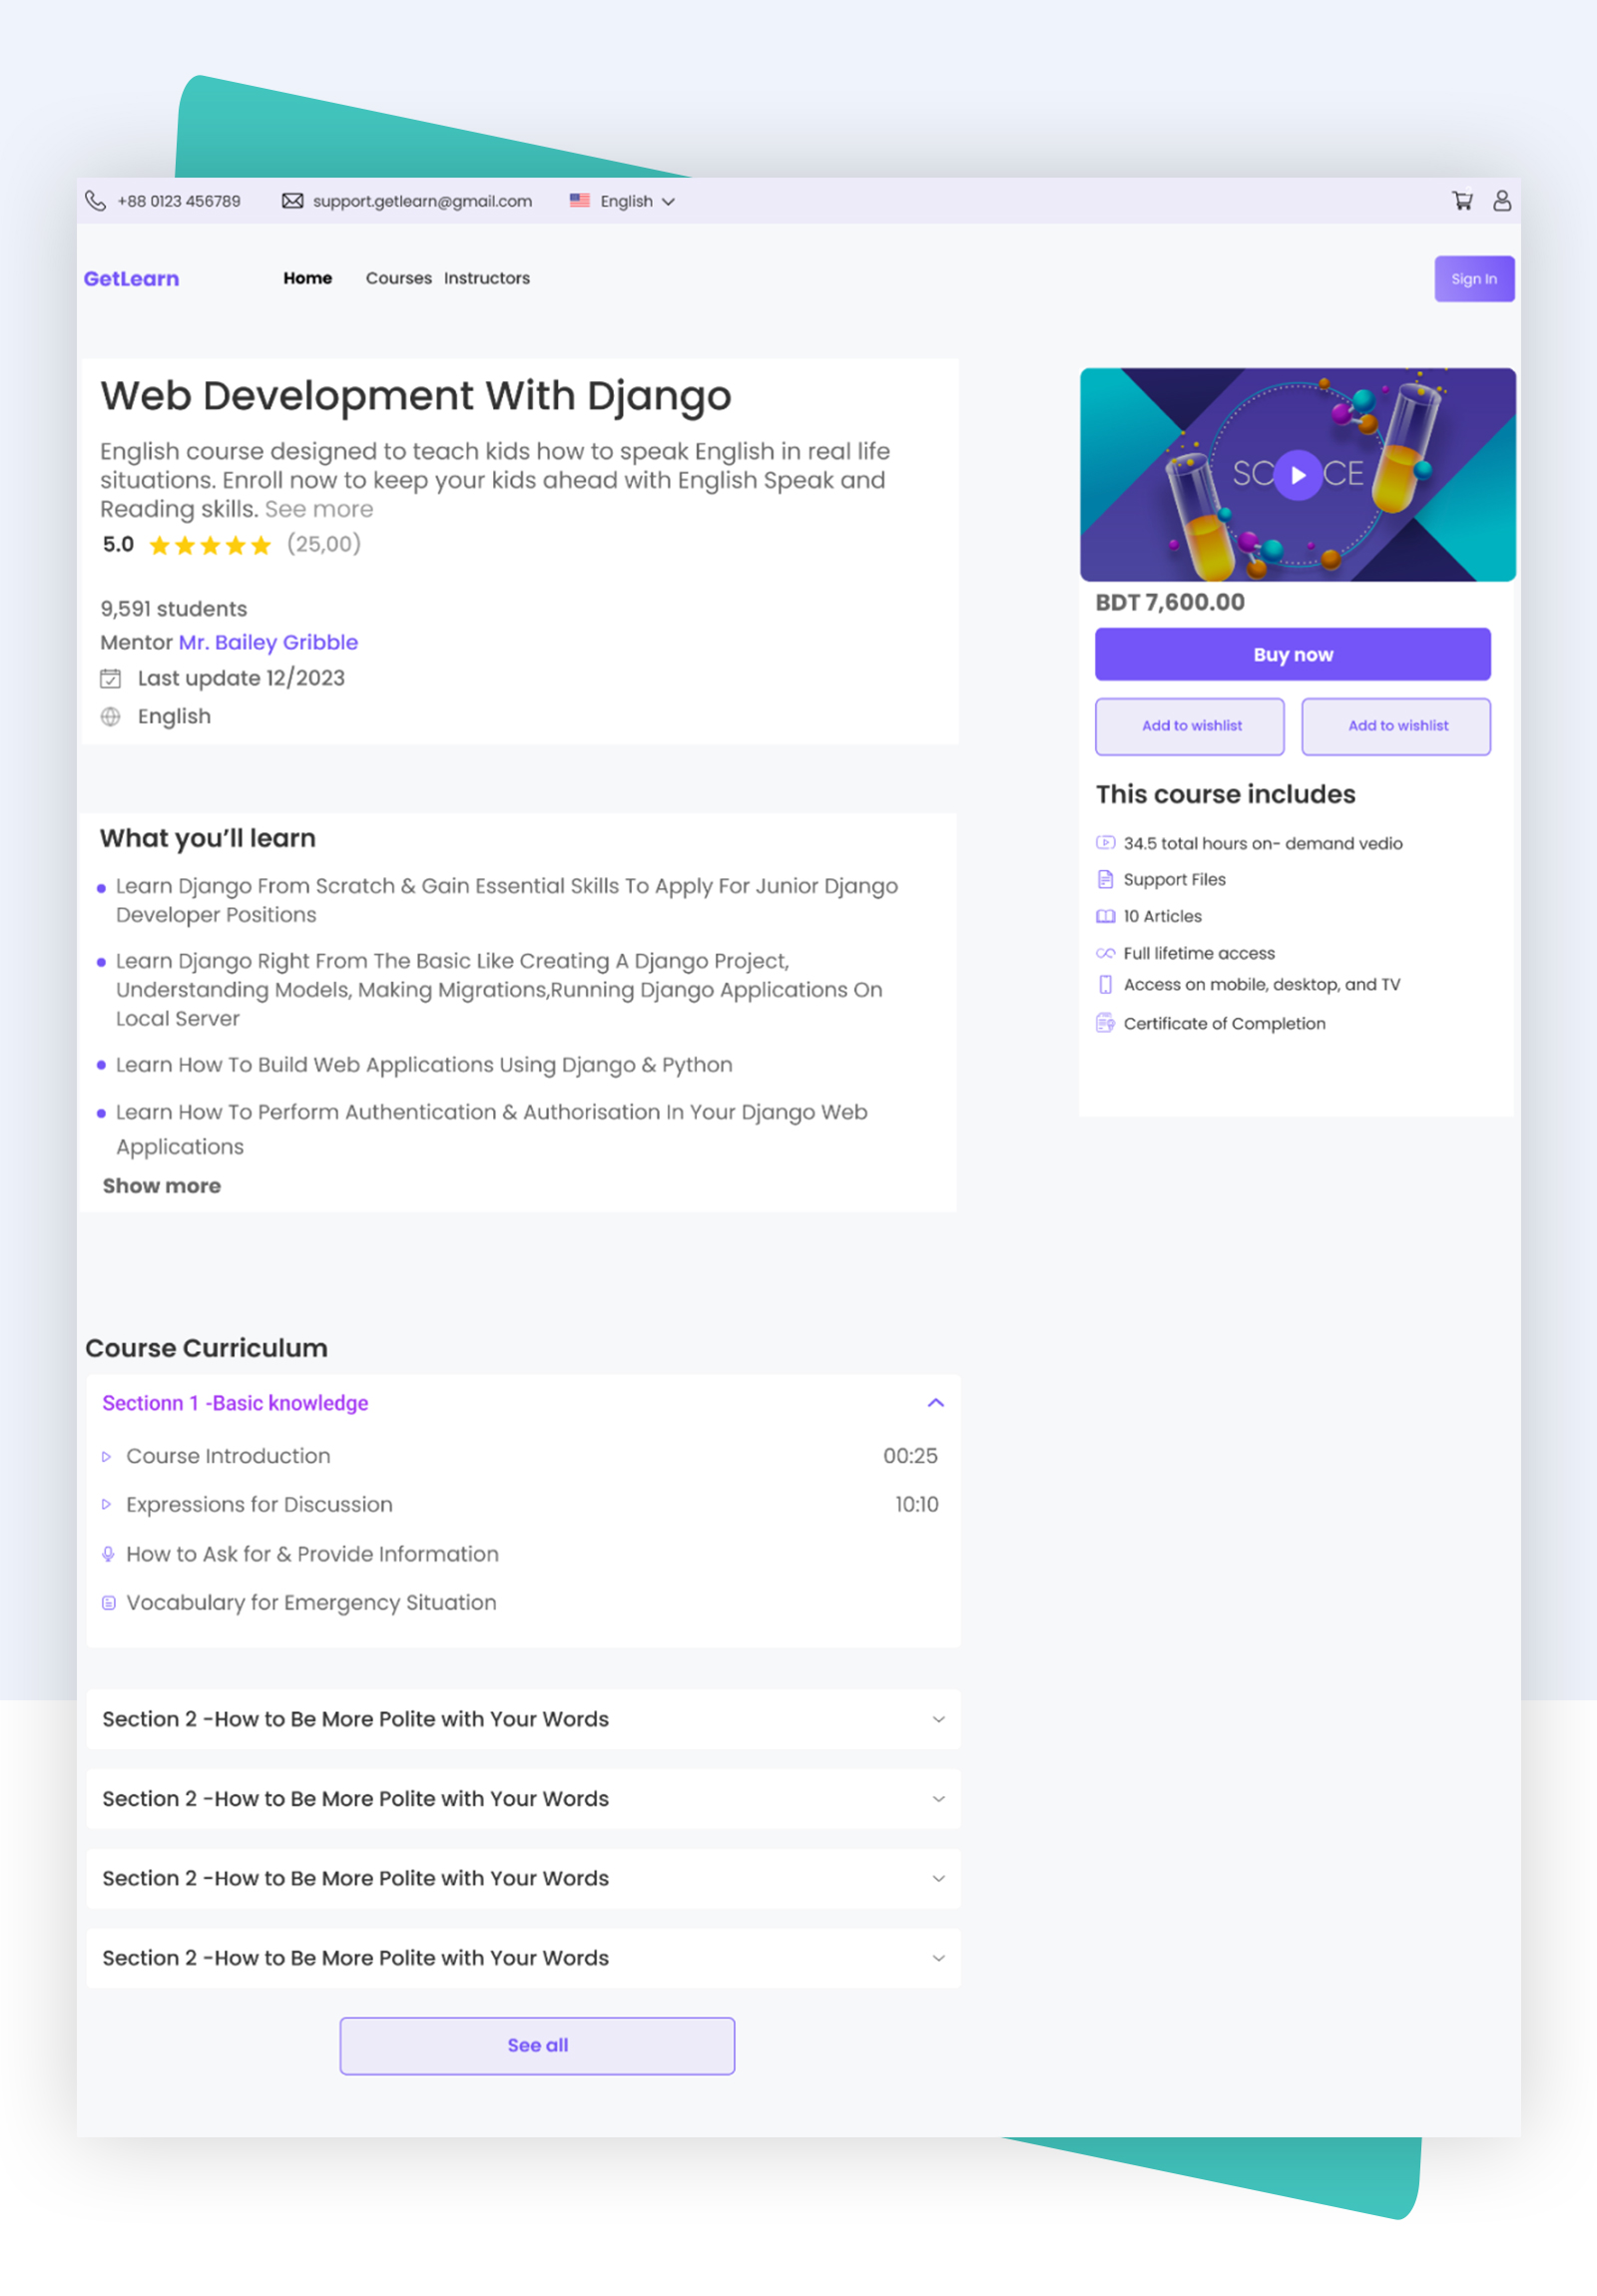The image size is (1597, 2296).
Task: Click the email envelope icon
Action: pyautogui.click(x=292, y=201)
